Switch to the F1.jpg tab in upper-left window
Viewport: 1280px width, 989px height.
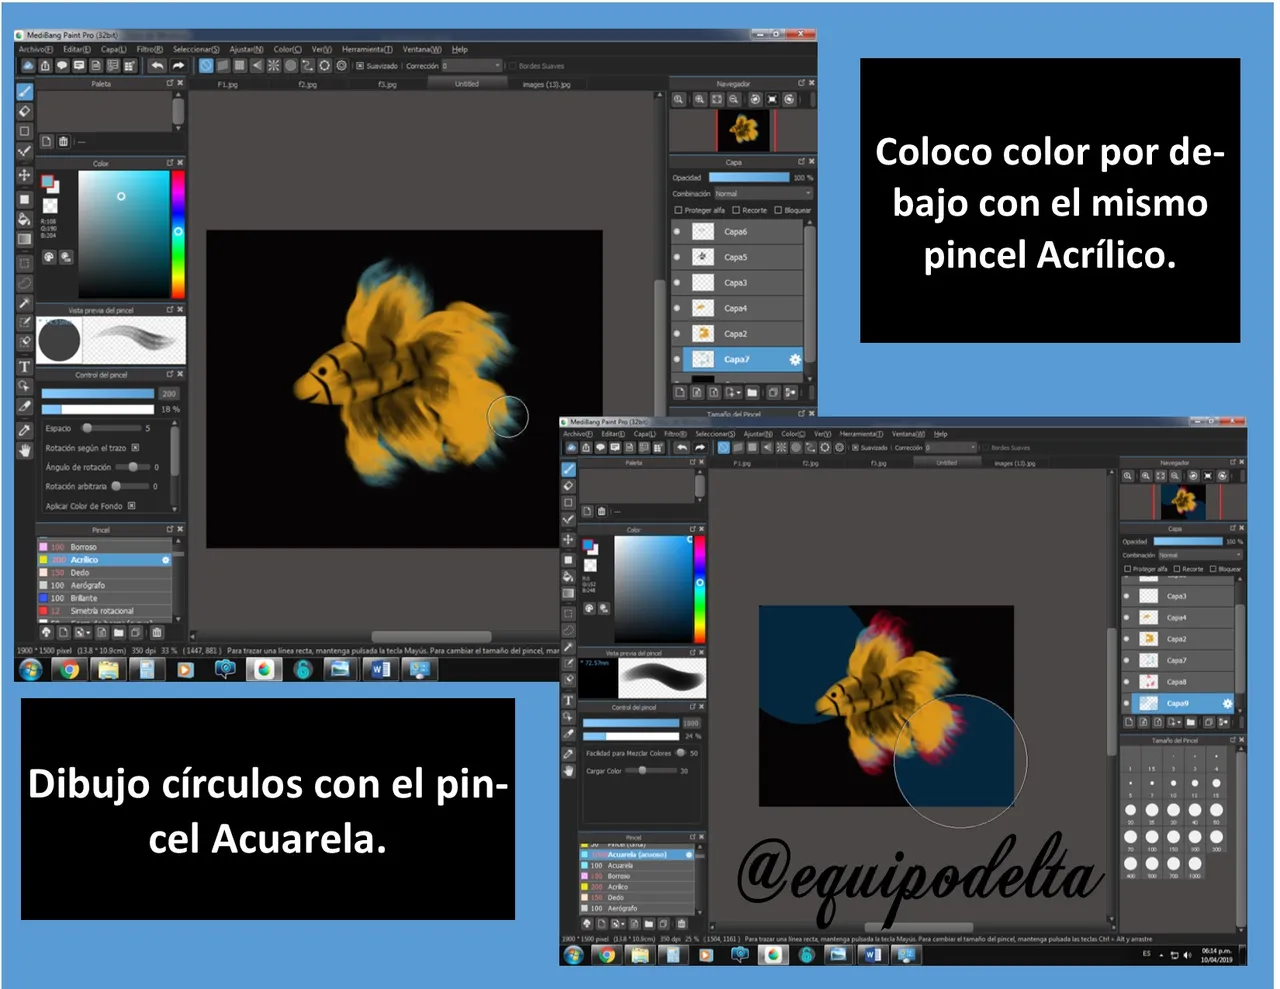point(228,85)
